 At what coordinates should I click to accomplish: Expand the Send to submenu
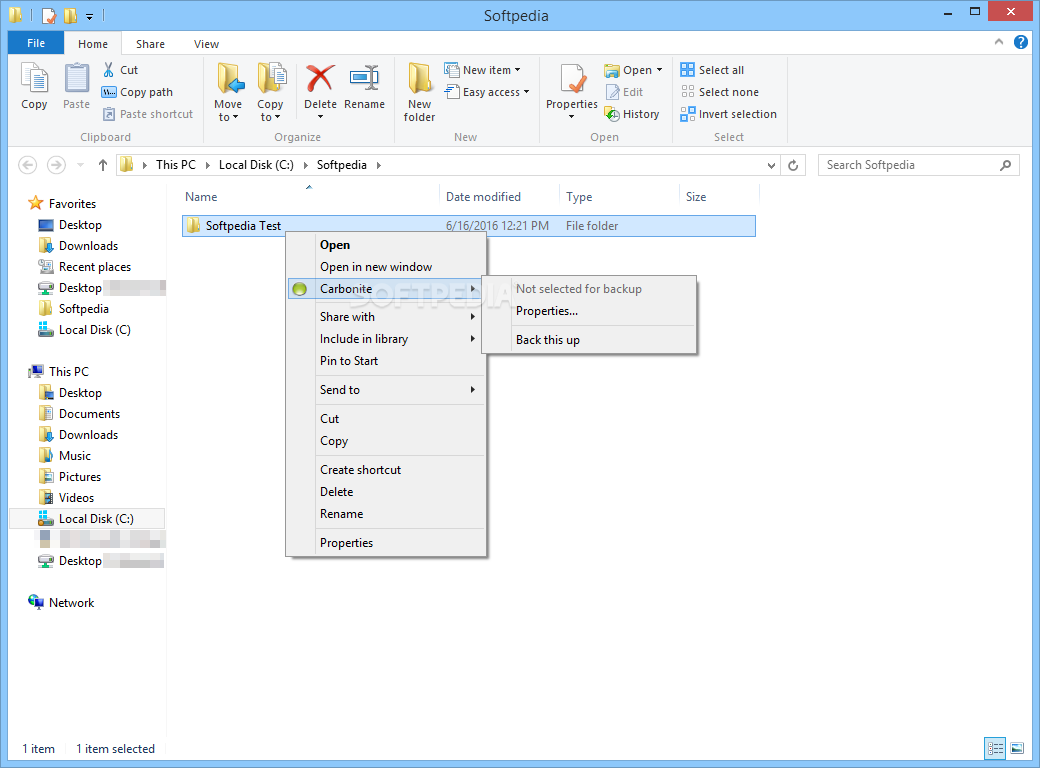coord(386,389)
